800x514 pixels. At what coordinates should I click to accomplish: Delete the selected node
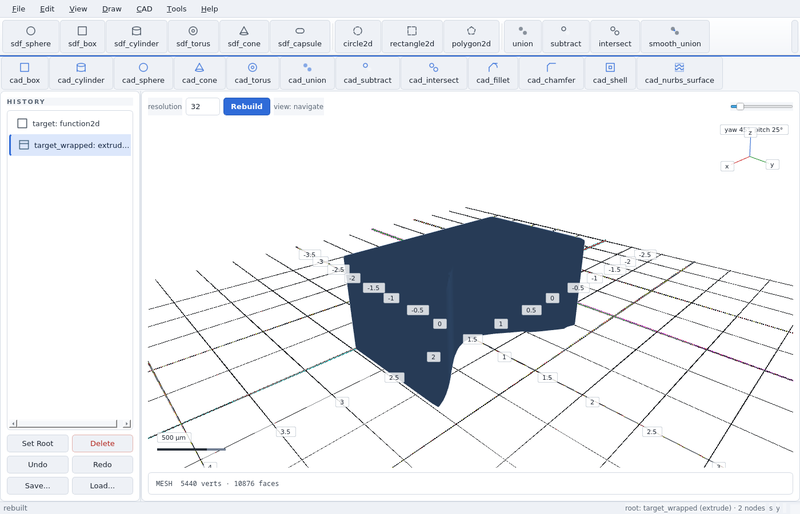point(102,443)
